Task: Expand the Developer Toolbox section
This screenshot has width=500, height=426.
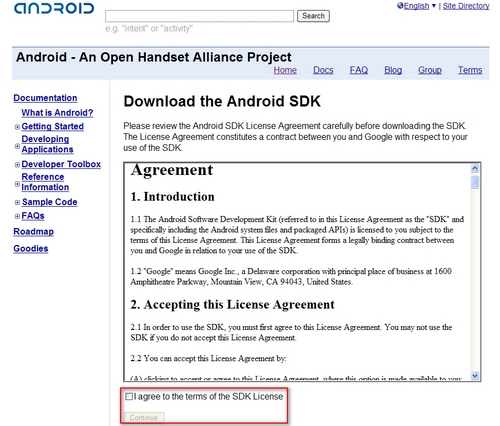Action: pyautogui.click(x=17, y=165)
